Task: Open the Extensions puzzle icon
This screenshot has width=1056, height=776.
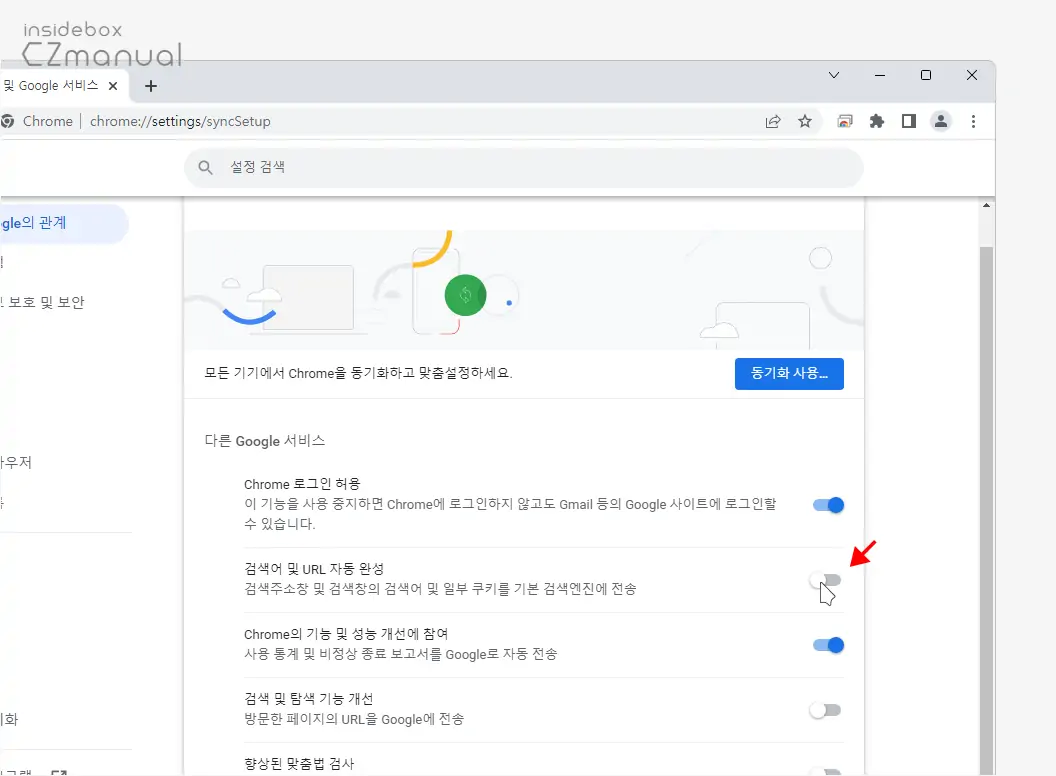Action: click(x=877, y=121)
